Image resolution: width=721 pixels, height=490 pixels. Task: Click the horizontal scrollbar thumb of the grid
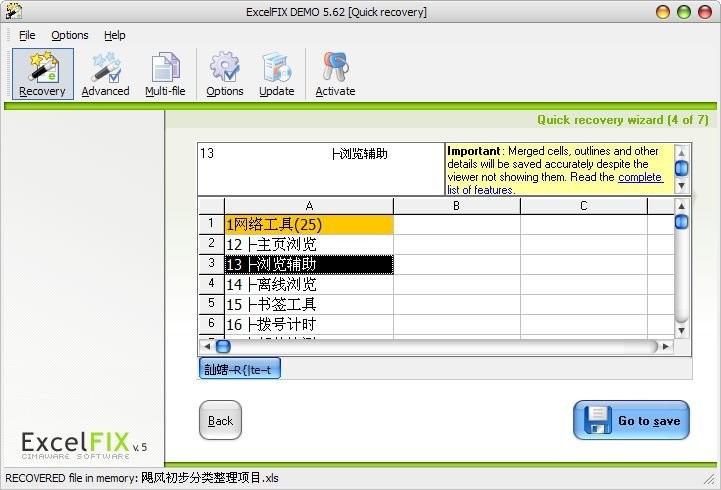(x=223, y=346)
